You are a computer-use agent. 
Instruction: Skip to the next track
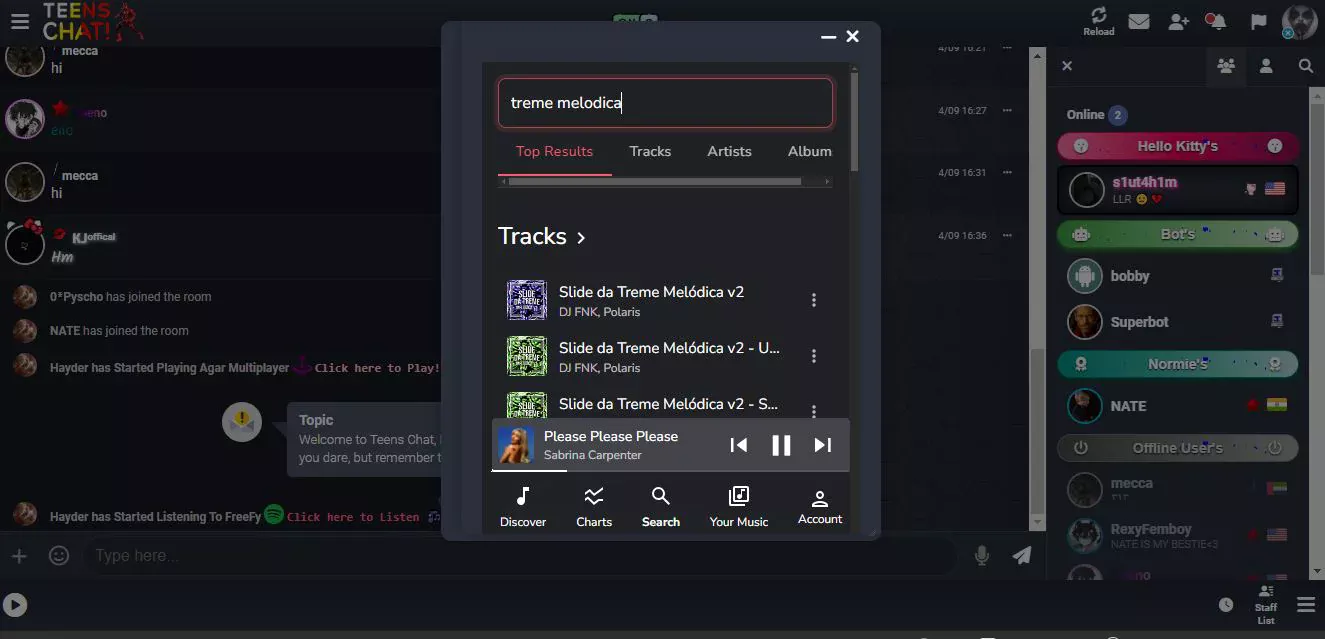tap(823, 445)
